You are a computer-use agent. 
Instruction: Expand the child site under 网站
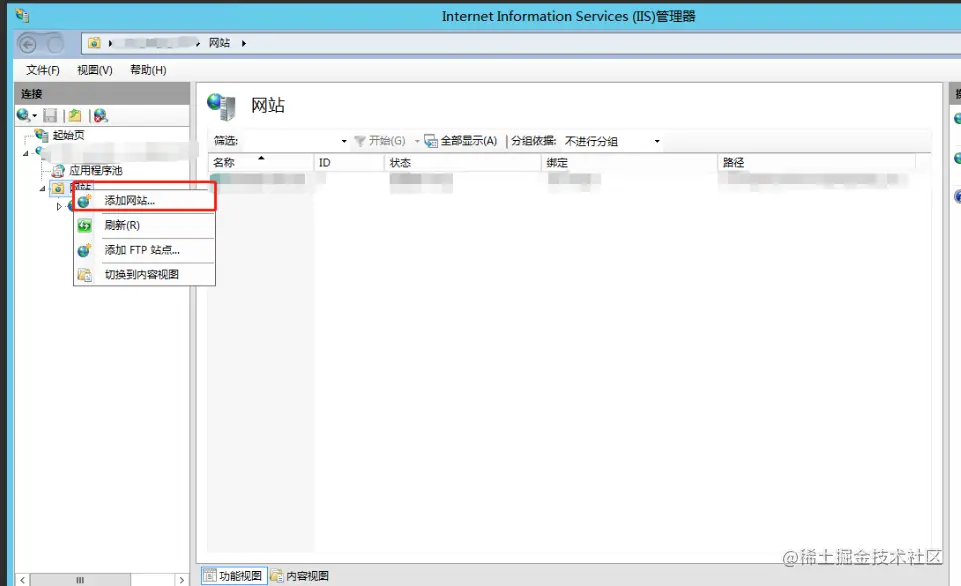coord(59,207)
